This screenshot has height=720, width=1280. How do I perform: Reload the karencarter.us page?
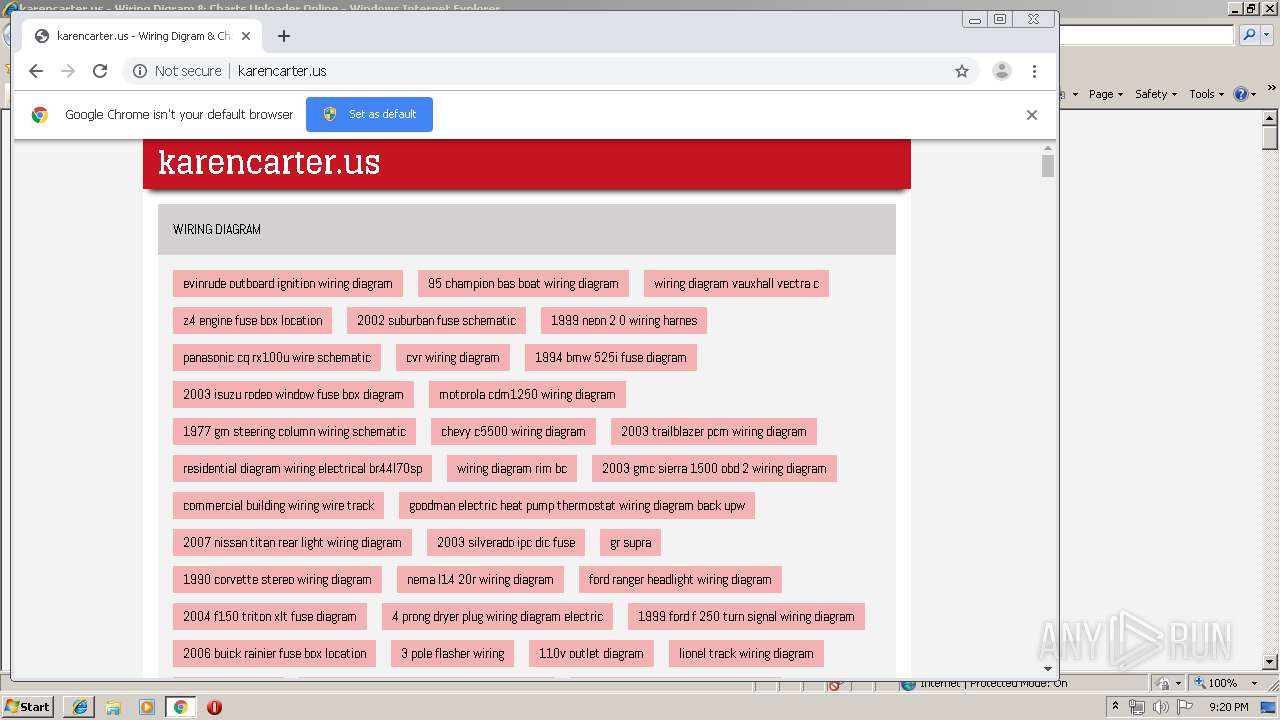(x=100, y=71)
